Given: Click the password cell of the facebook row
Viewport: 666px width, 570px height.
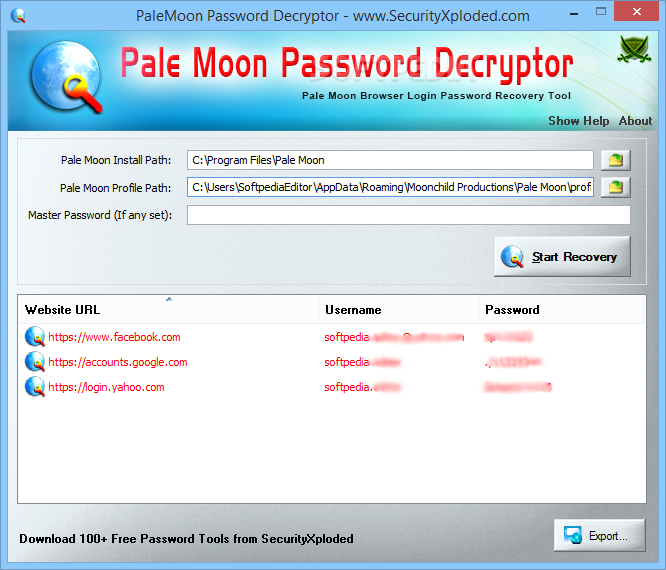Looking at the screenshot, I should coord(508,337).
